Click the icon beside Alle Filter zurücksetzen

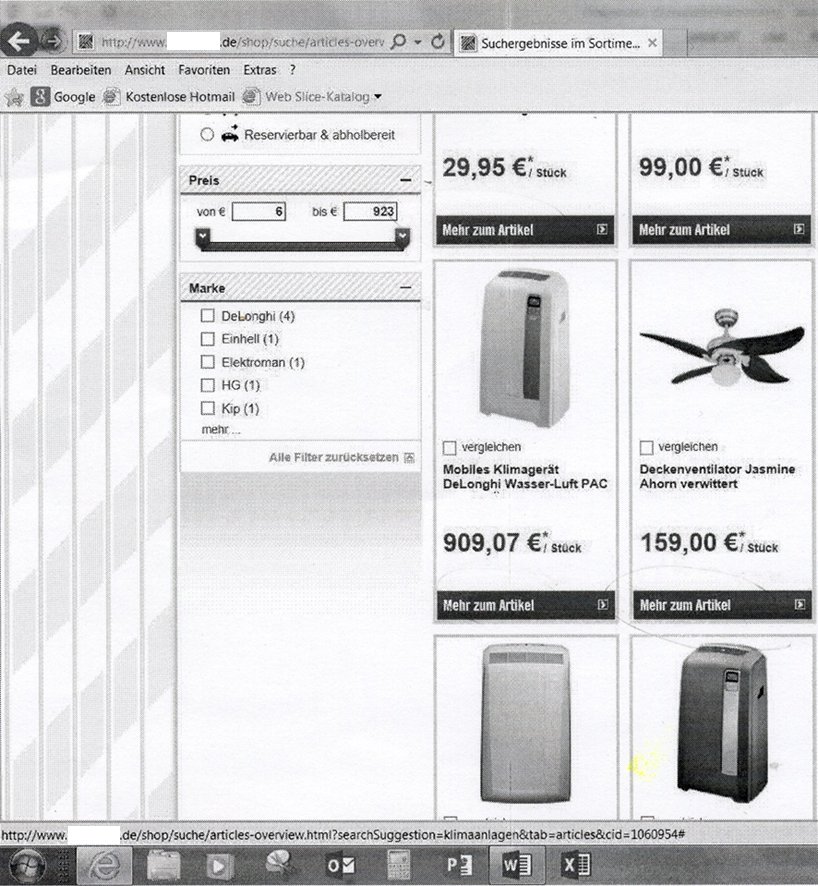410,458
